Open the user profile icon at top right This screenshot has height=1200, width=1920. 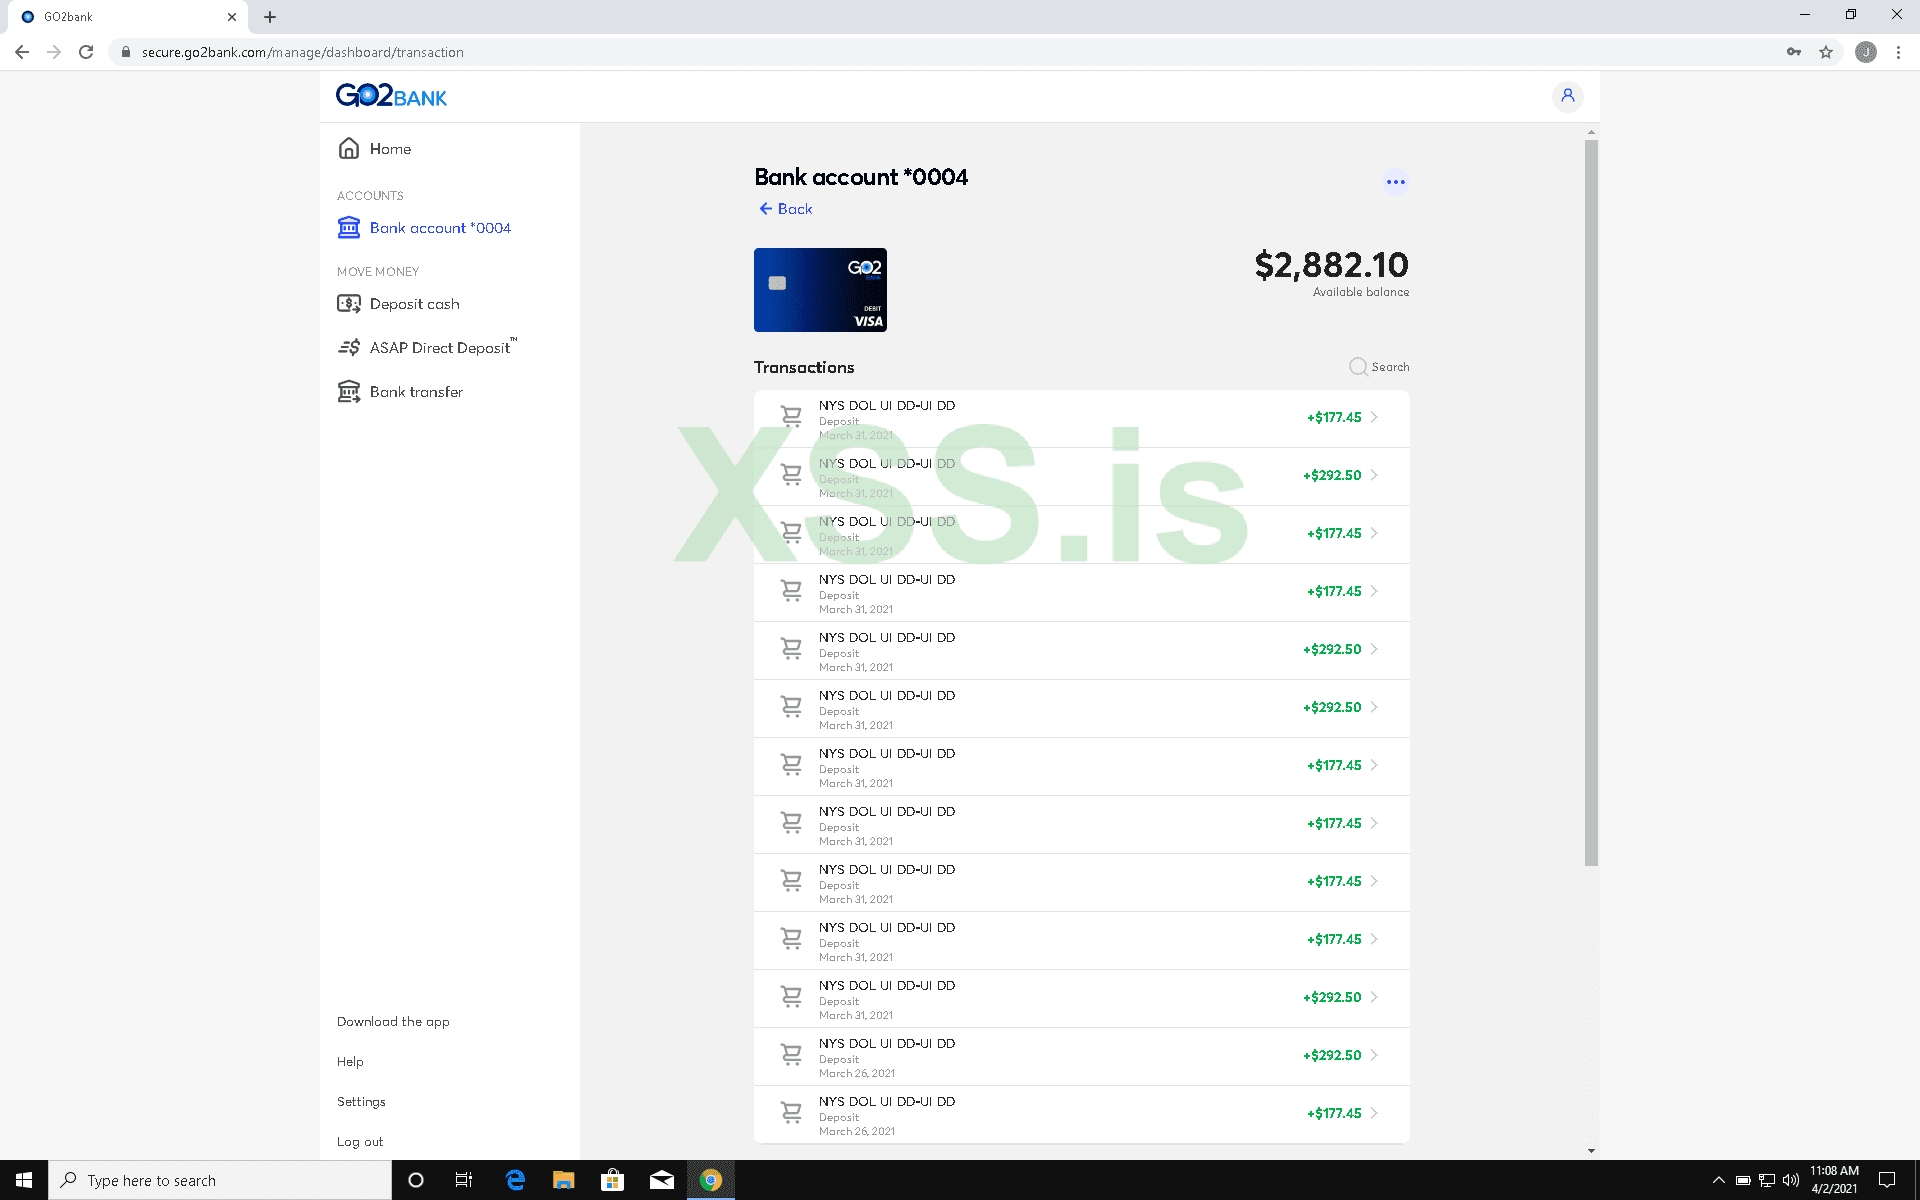(x=1567, y=96)
